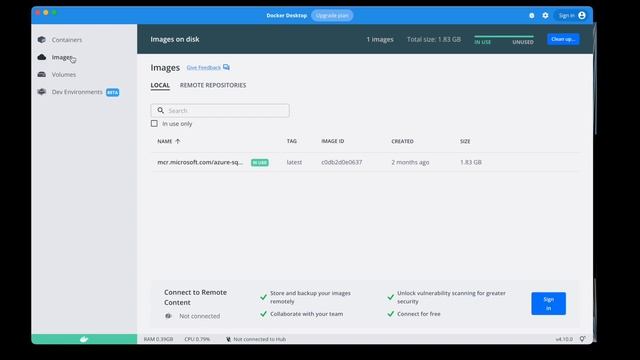Click the Upgrade plan button
The width and height of the screenshot is (640, 360).
pyautogui.click(x=332, y=16)
